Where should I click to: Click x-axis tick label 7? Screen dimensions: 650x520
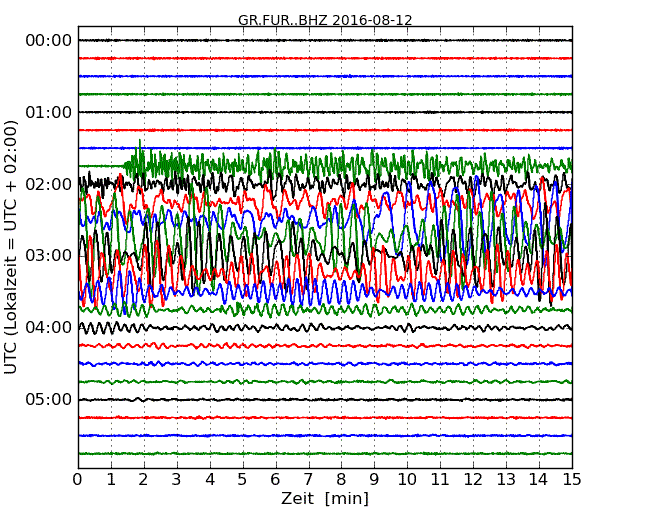pos(308,479)
